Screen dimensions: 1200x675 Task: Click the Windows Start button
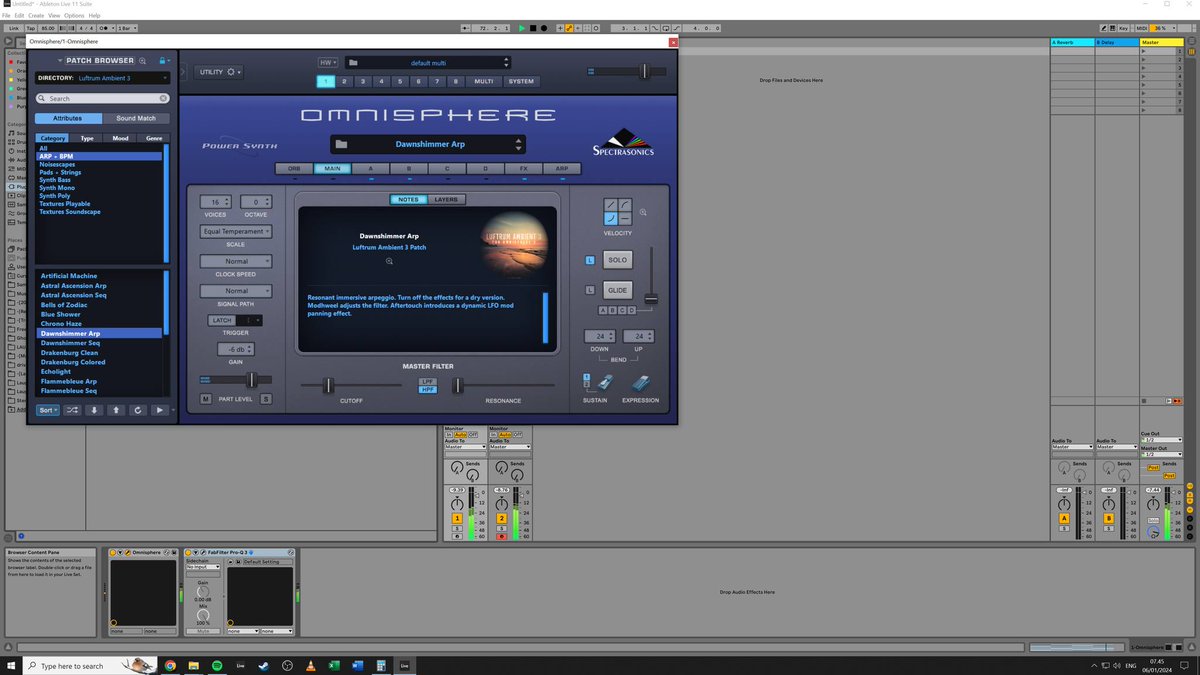pyautogui.click(x=10, y=665)
